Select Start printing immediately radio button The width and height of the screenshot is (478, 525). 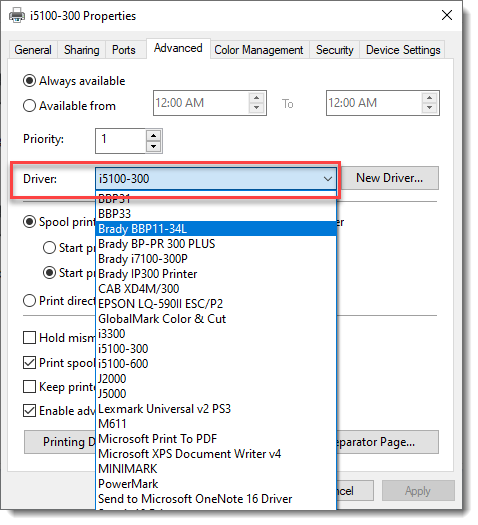click(50, 273)
